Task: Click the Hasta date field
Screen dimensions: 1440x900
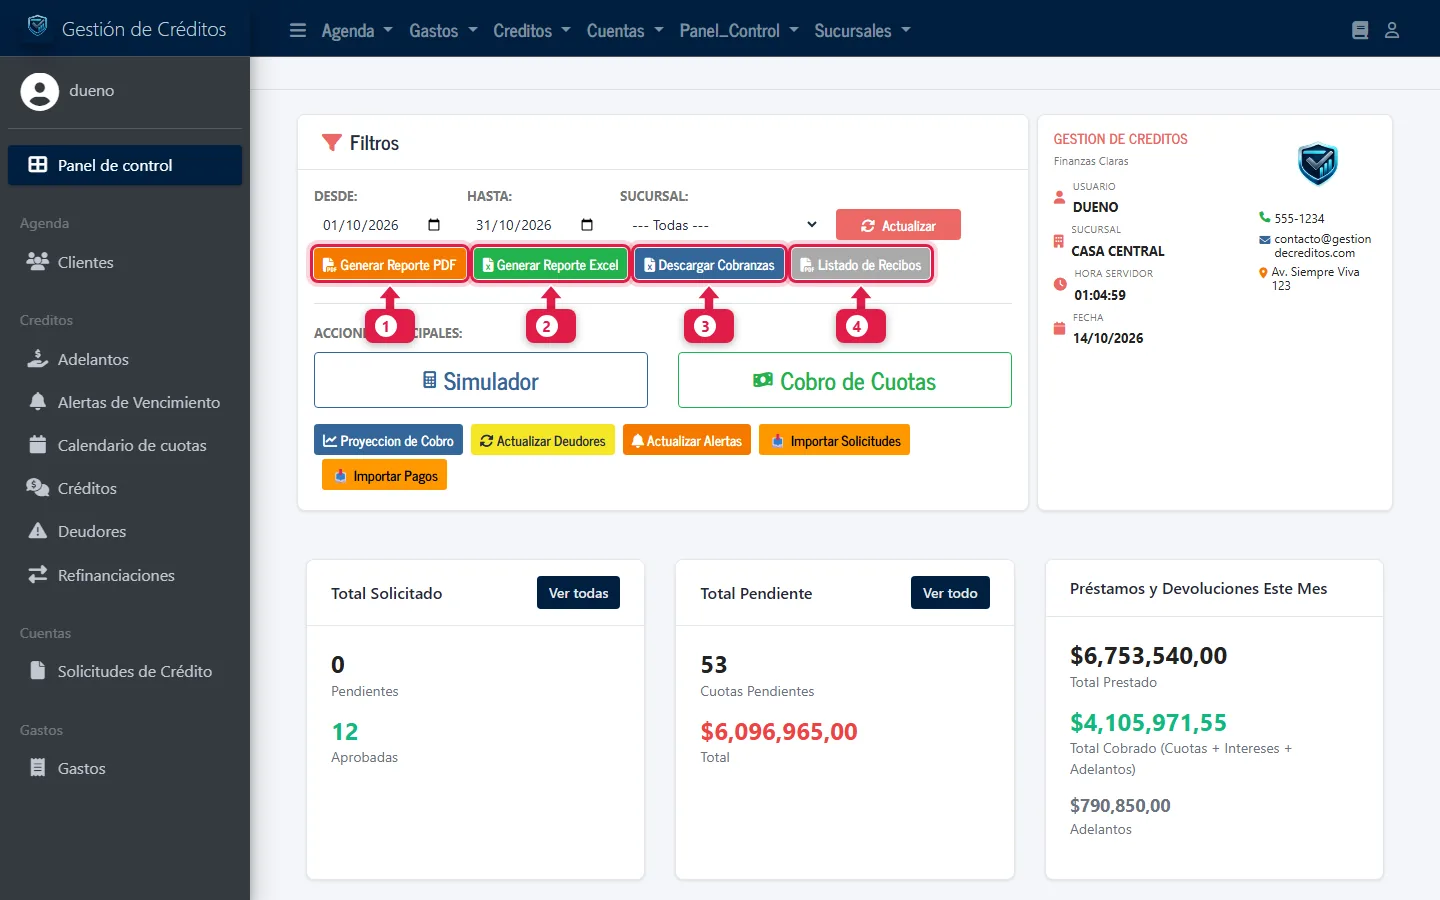Action: [x=534, y=225]
